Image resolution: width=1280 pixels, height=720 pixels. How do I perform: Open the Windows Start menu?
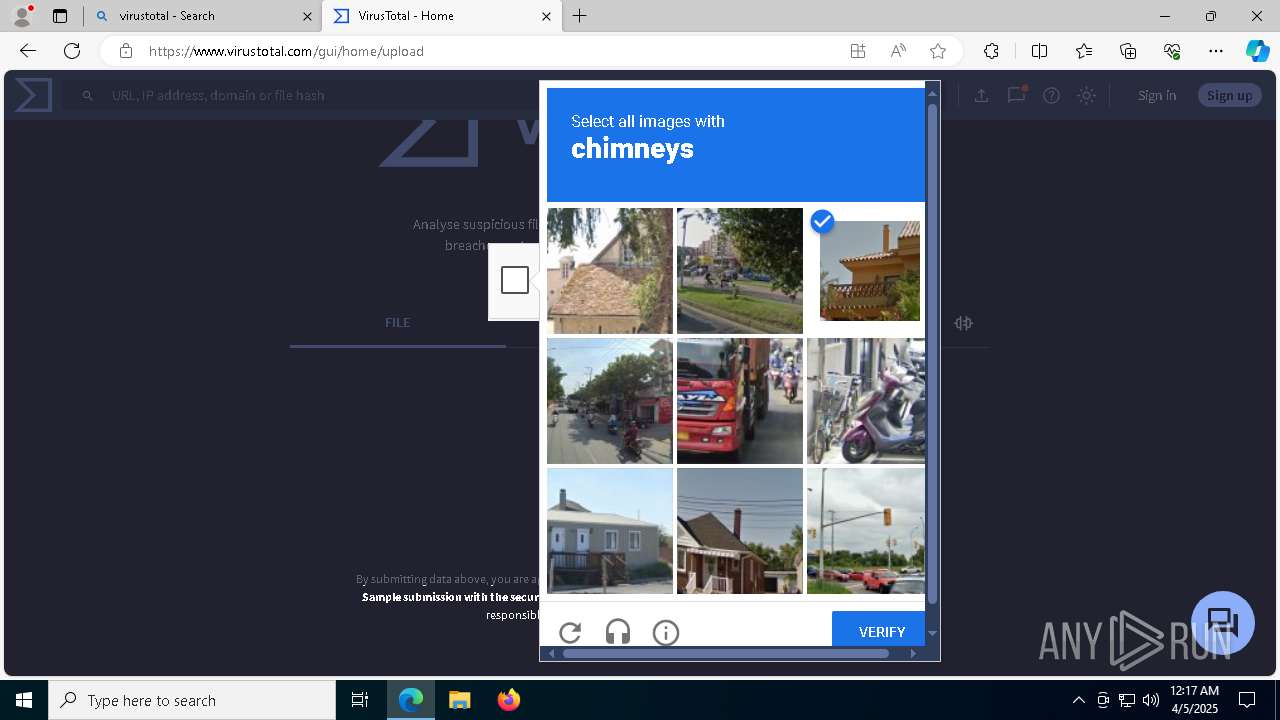pyautogui.click(x=24, y=700)
